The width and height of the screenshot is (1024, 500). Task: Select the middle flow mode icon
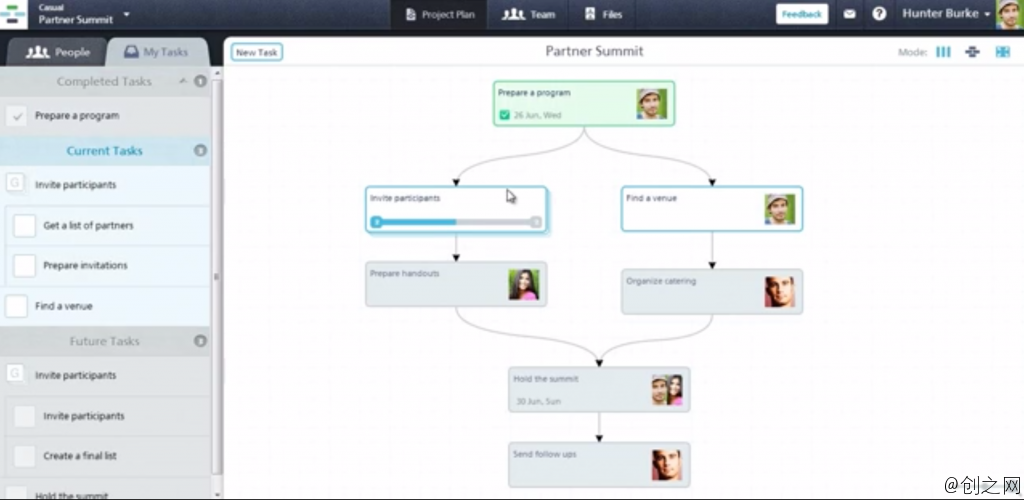tap(972, 52)
